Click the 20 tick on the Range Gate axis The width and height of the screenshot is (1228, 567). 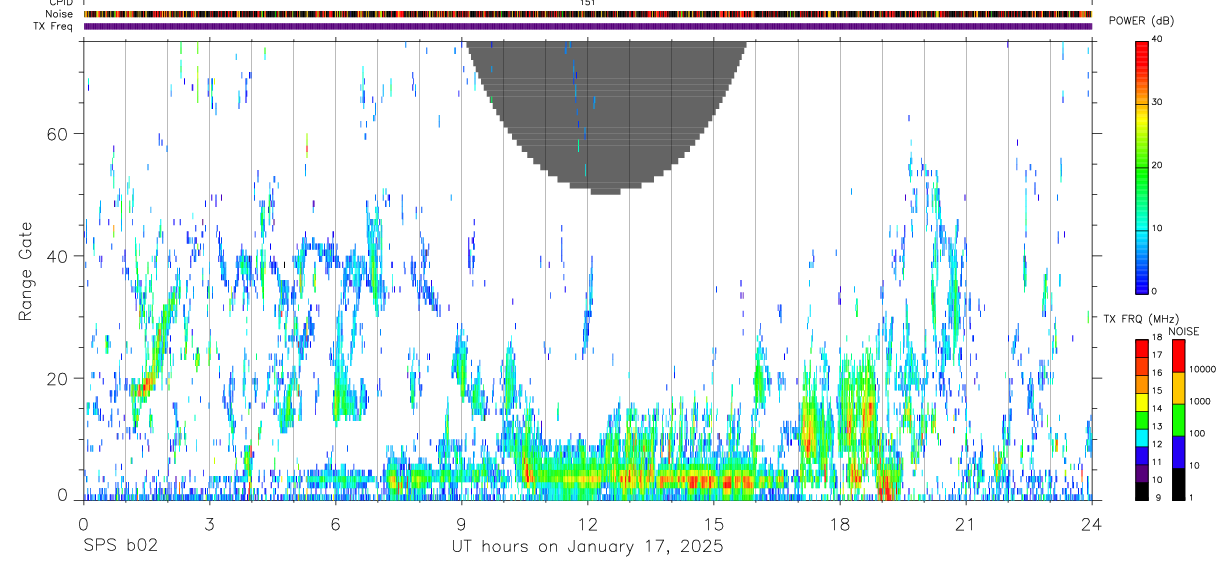57,379
